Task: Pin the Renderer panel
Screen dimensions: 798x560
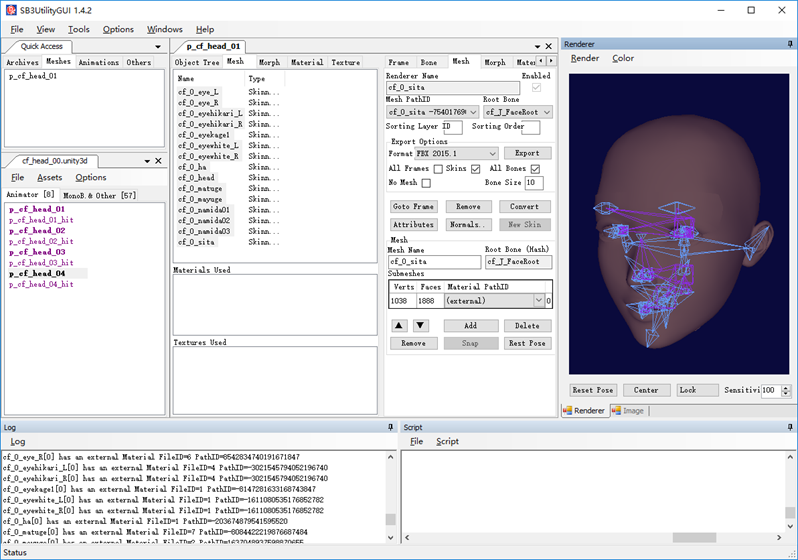Action: point(788,44)
